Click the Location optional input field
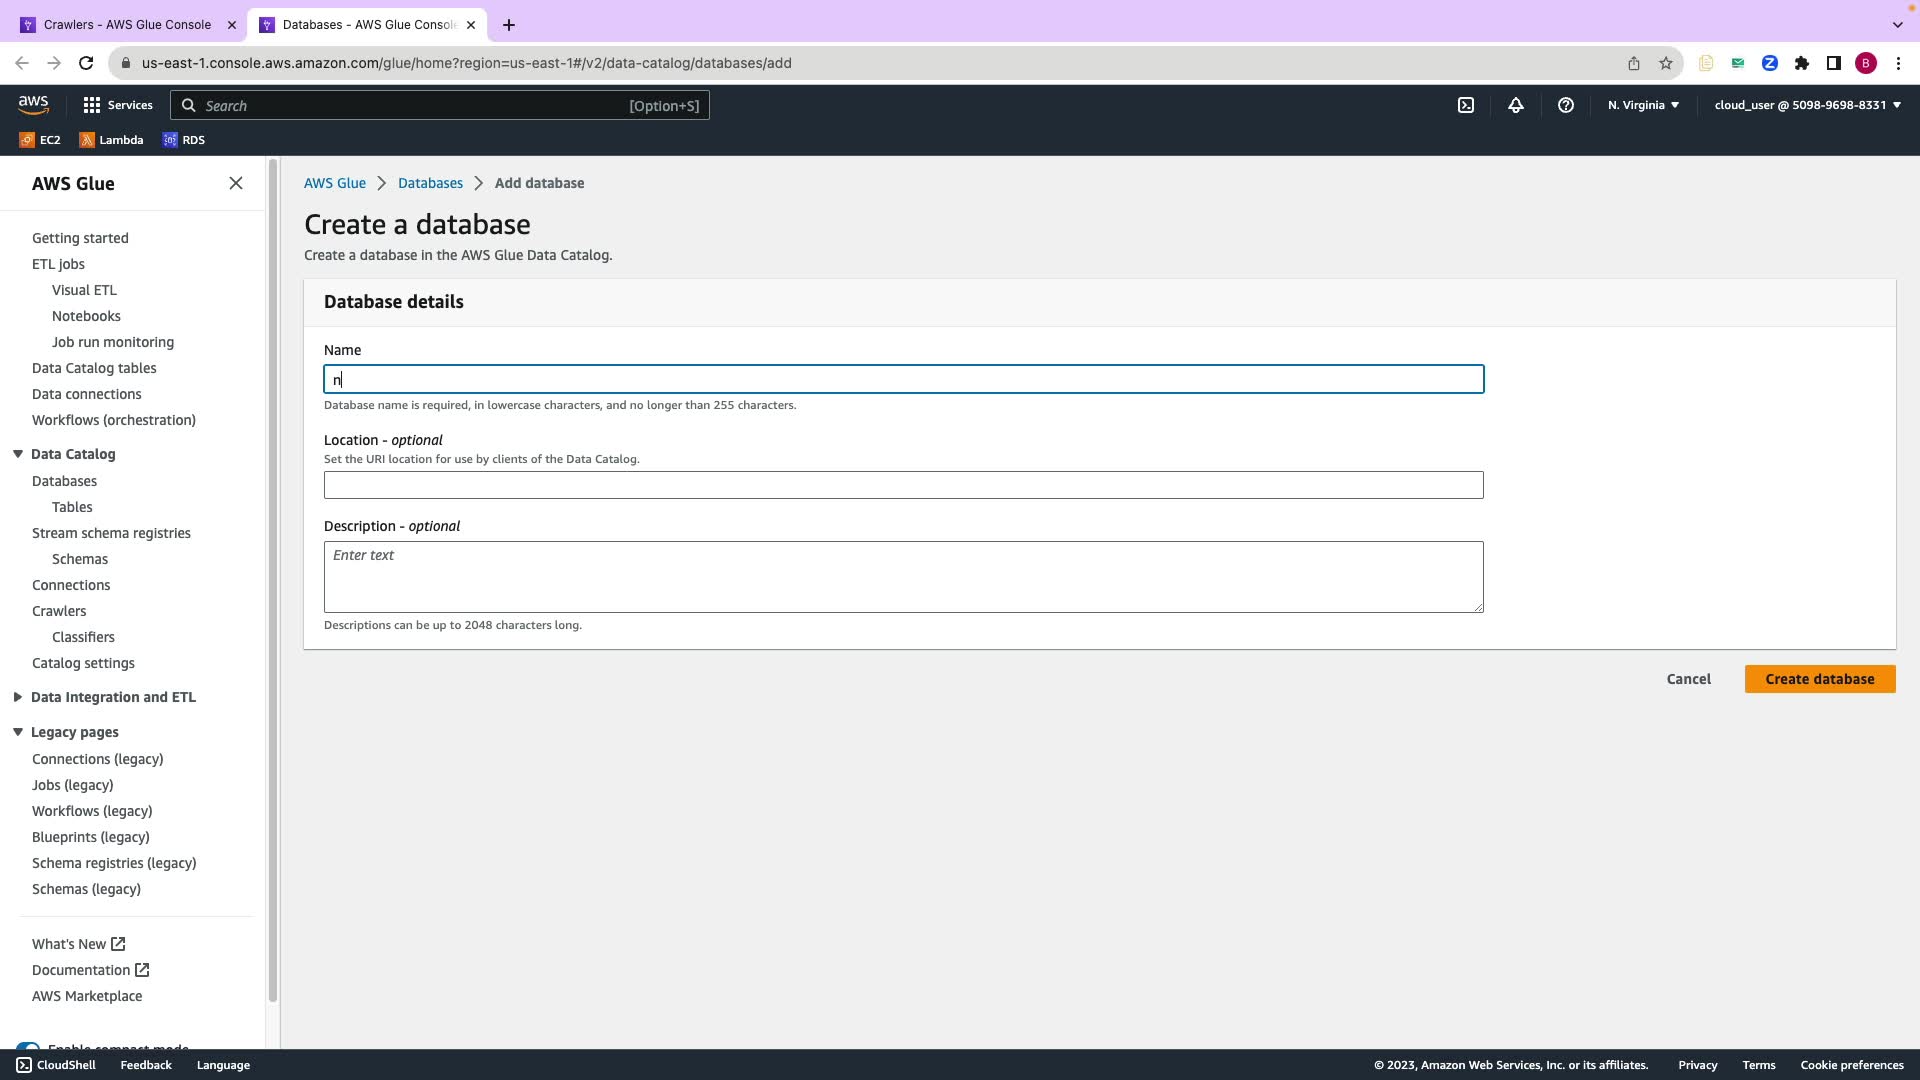 903,485
